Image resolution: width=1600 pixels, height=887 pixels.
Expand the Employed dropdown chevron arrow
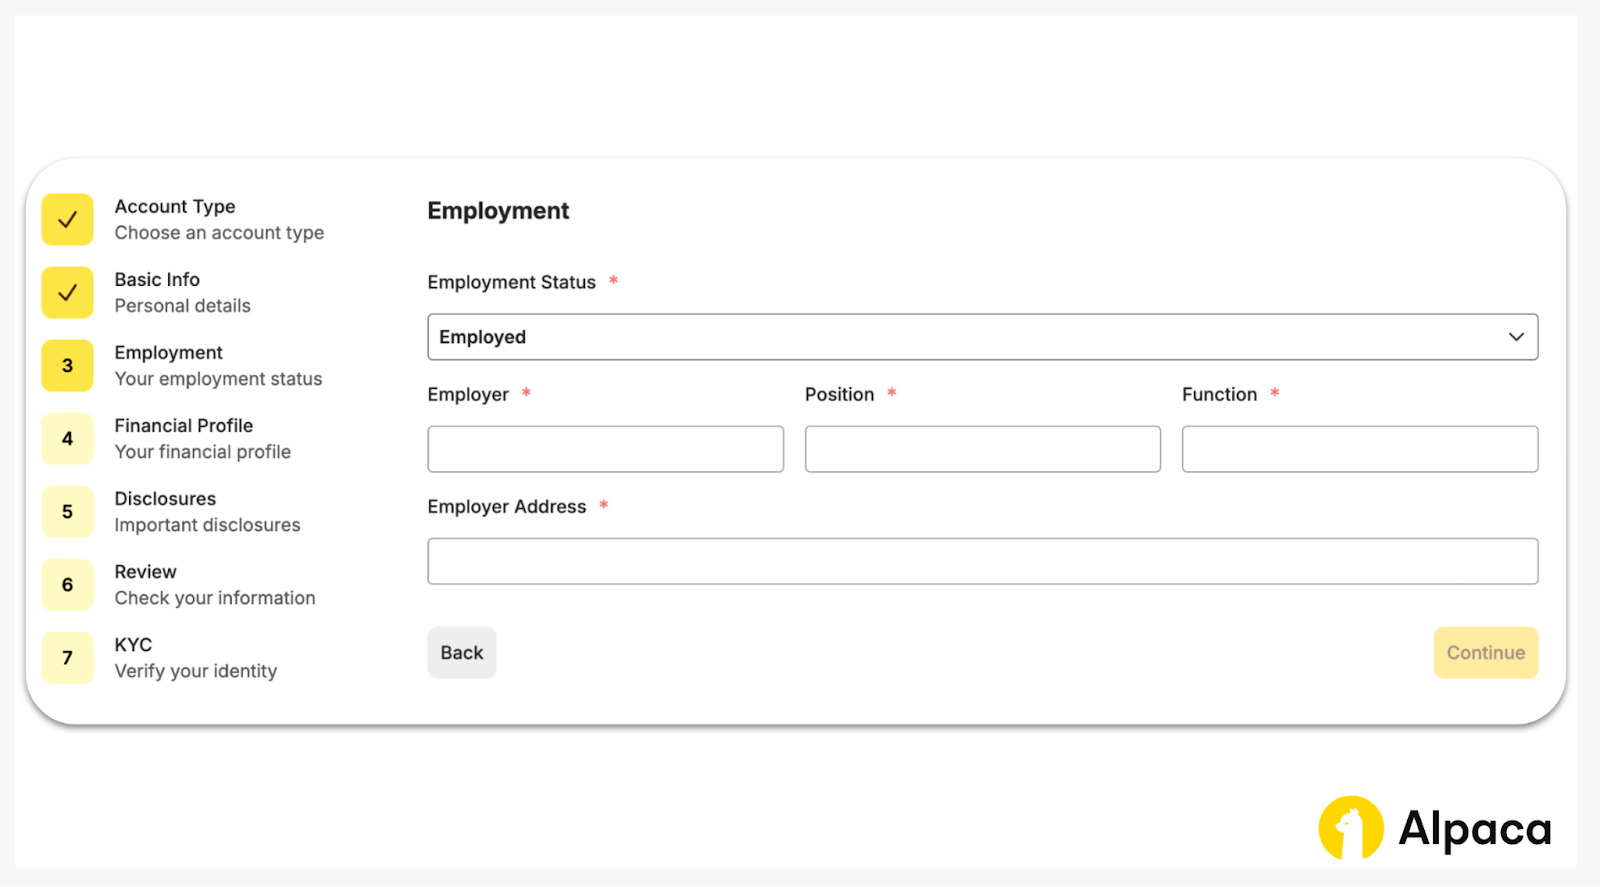(x=1516, y=337)
